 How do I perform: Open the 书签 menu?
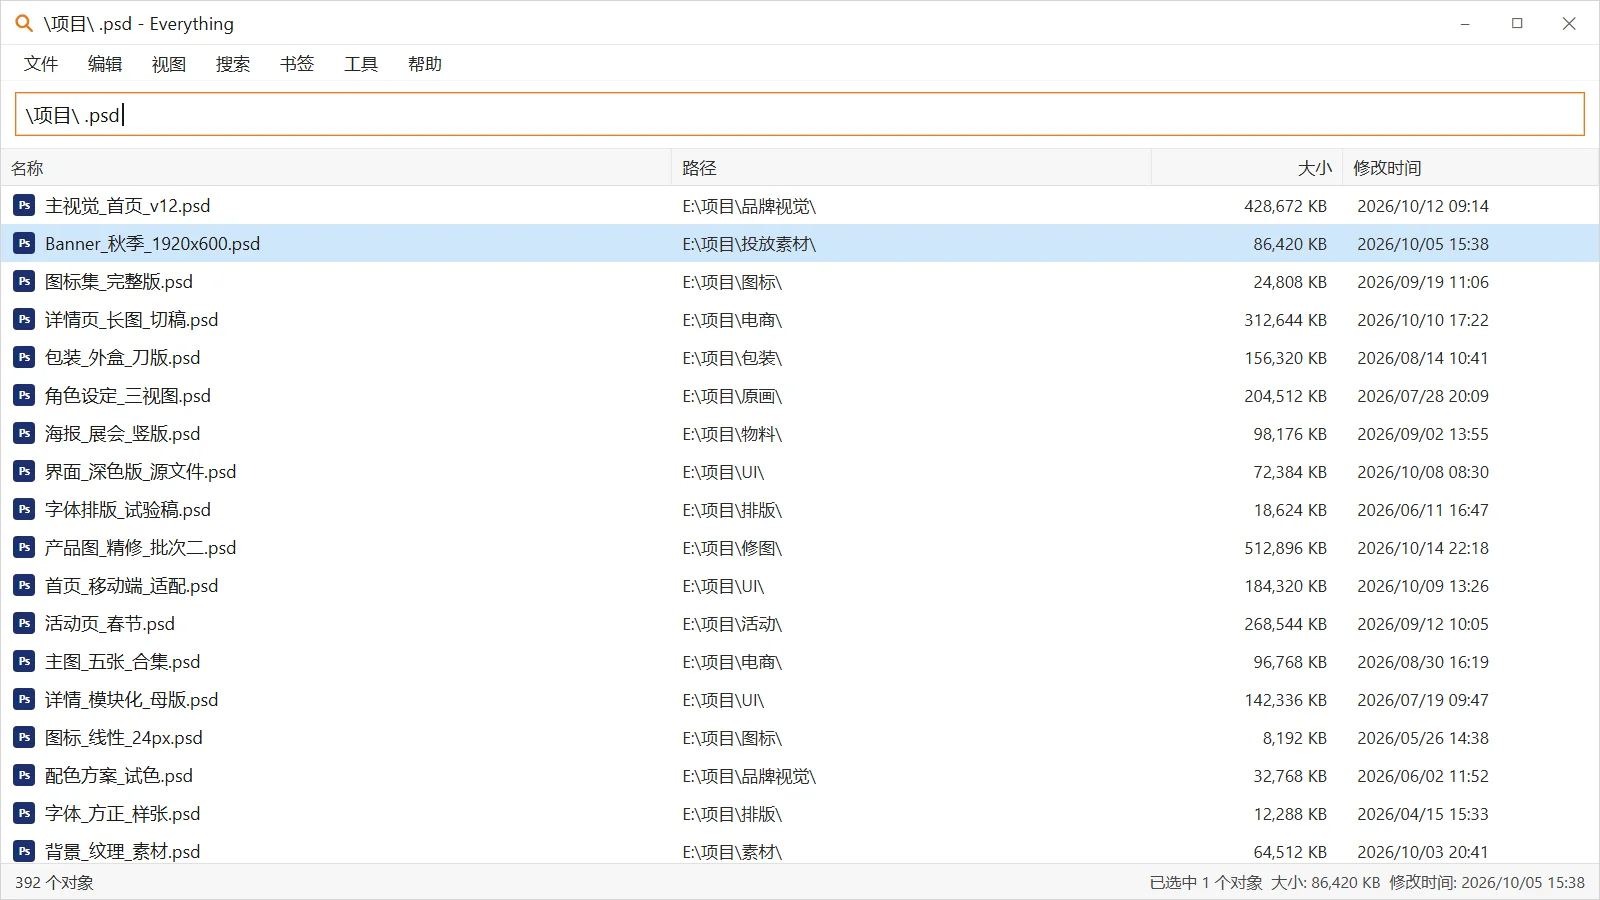[297, 64]
